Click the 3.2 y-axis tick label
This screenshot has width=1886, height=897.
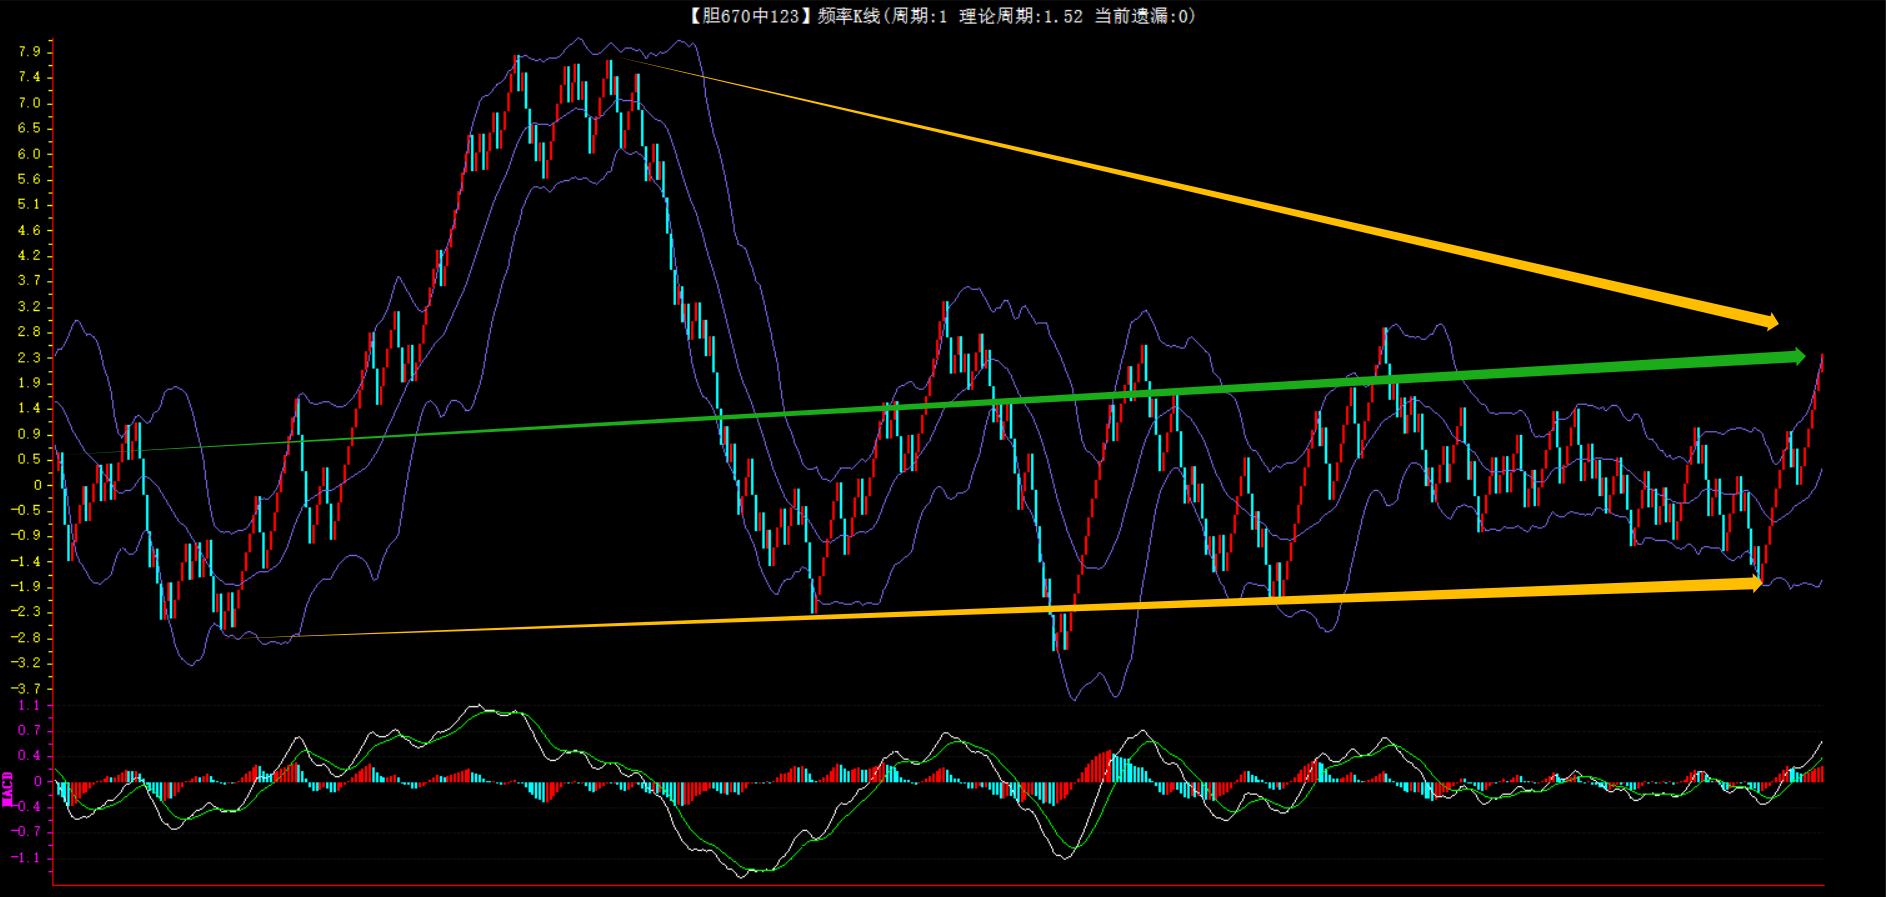(x=29, y=306)
